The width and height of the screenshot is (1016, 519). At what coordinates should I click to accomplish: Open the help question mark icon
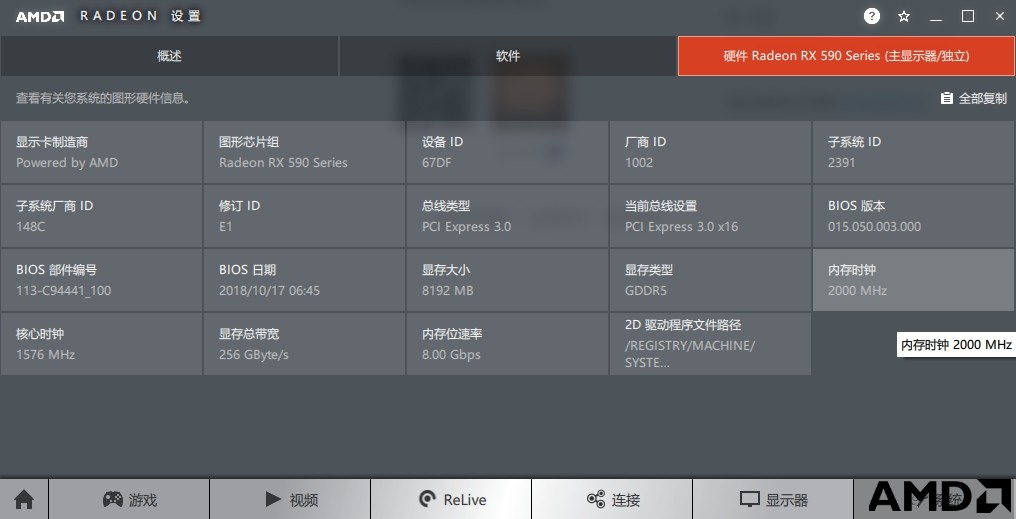(872, 17)
